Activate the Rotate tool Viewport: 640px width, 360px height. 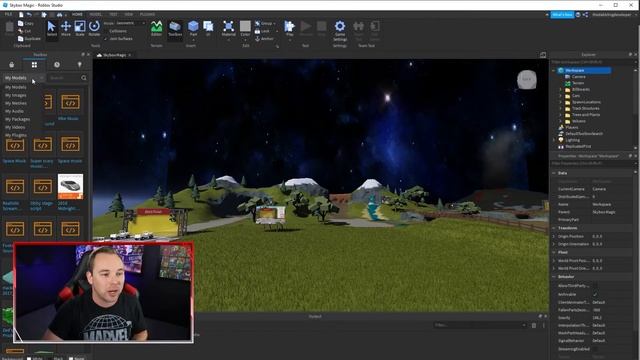[x=94, y=29]
